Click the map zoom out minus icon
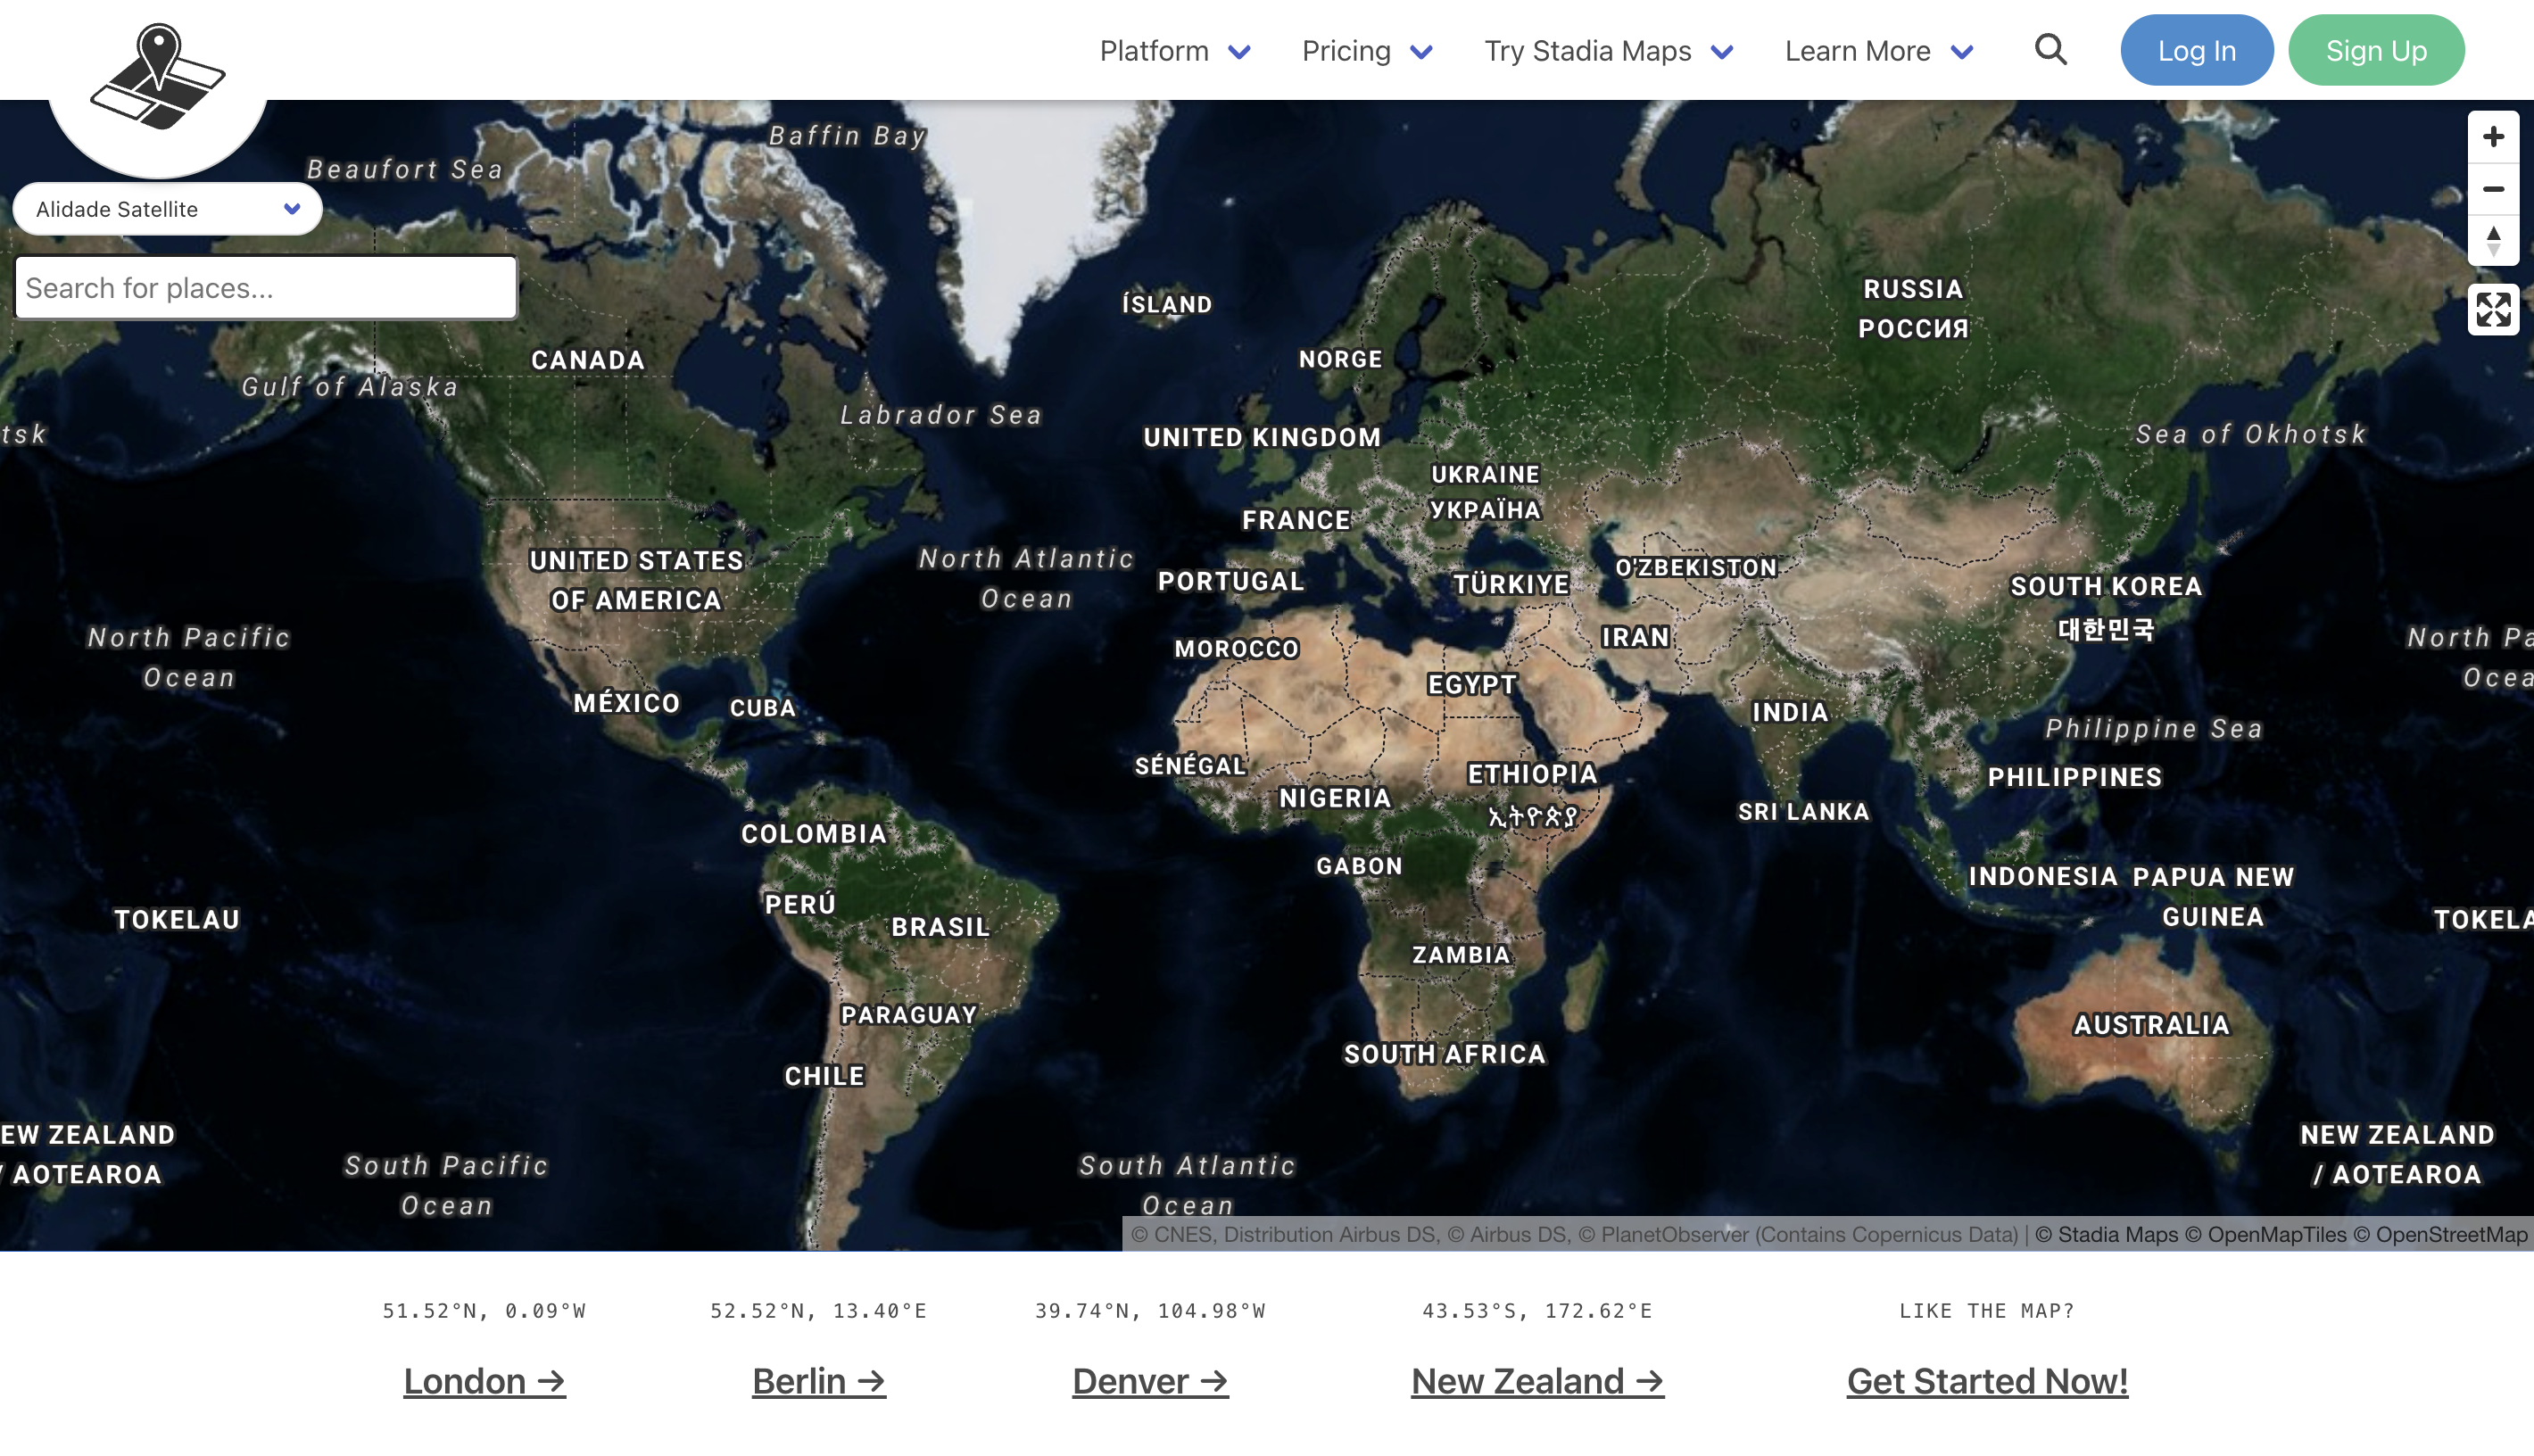 tap(2492, 189)
